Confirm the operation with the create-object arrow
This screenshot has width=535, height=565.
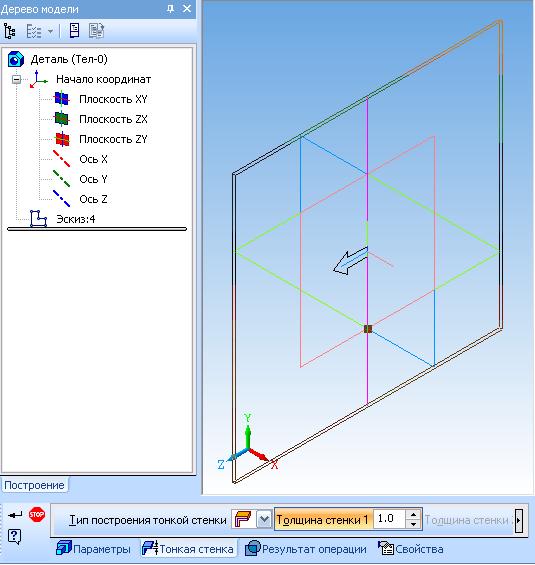(x=15, y=515)
